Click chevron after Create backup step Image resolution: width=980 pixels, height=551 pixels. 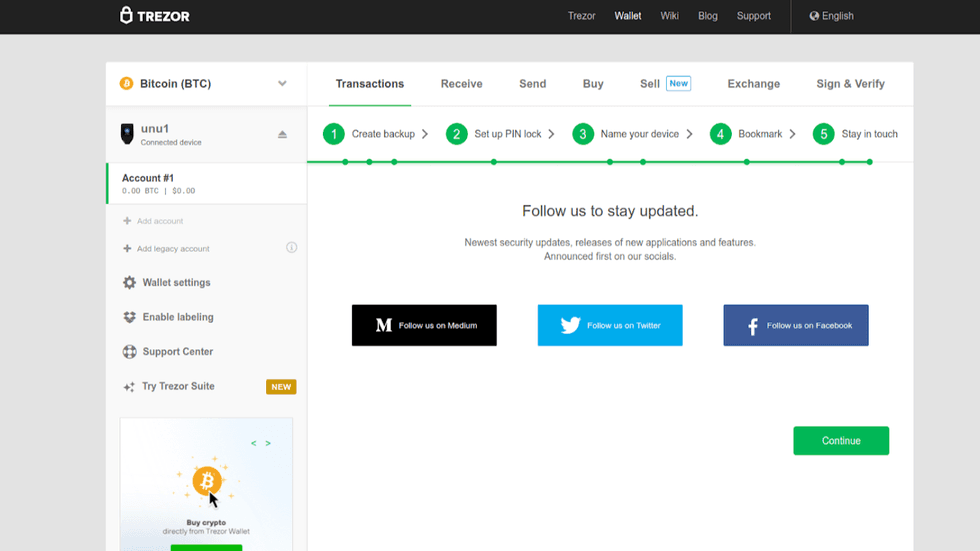pyautogui.click(x=425, y=134)
